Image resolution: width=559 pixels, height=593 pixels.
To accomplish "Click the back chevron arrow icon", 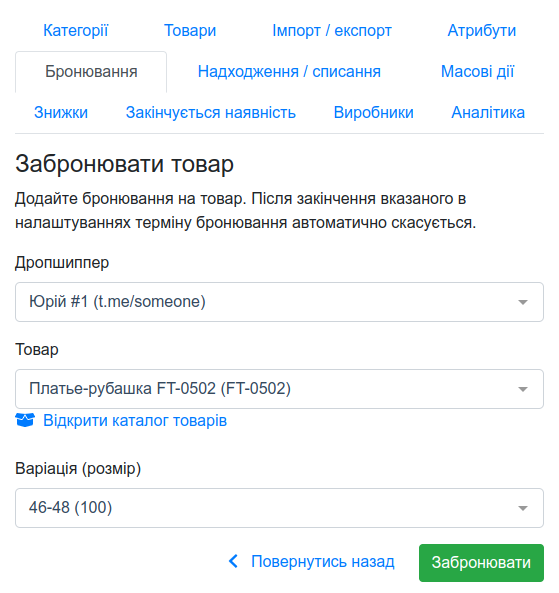I will pyautogui.click(x=233, y=561).
